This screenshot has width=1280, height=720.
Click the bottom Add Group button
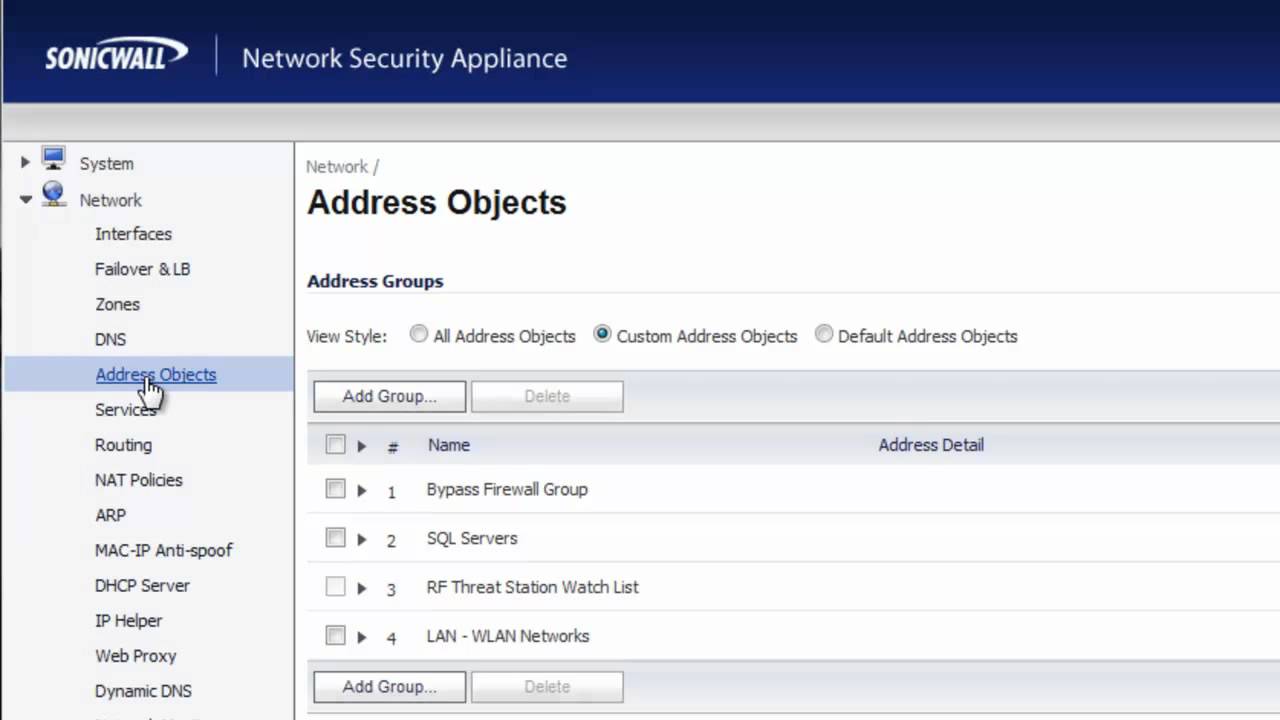(389, 687)
